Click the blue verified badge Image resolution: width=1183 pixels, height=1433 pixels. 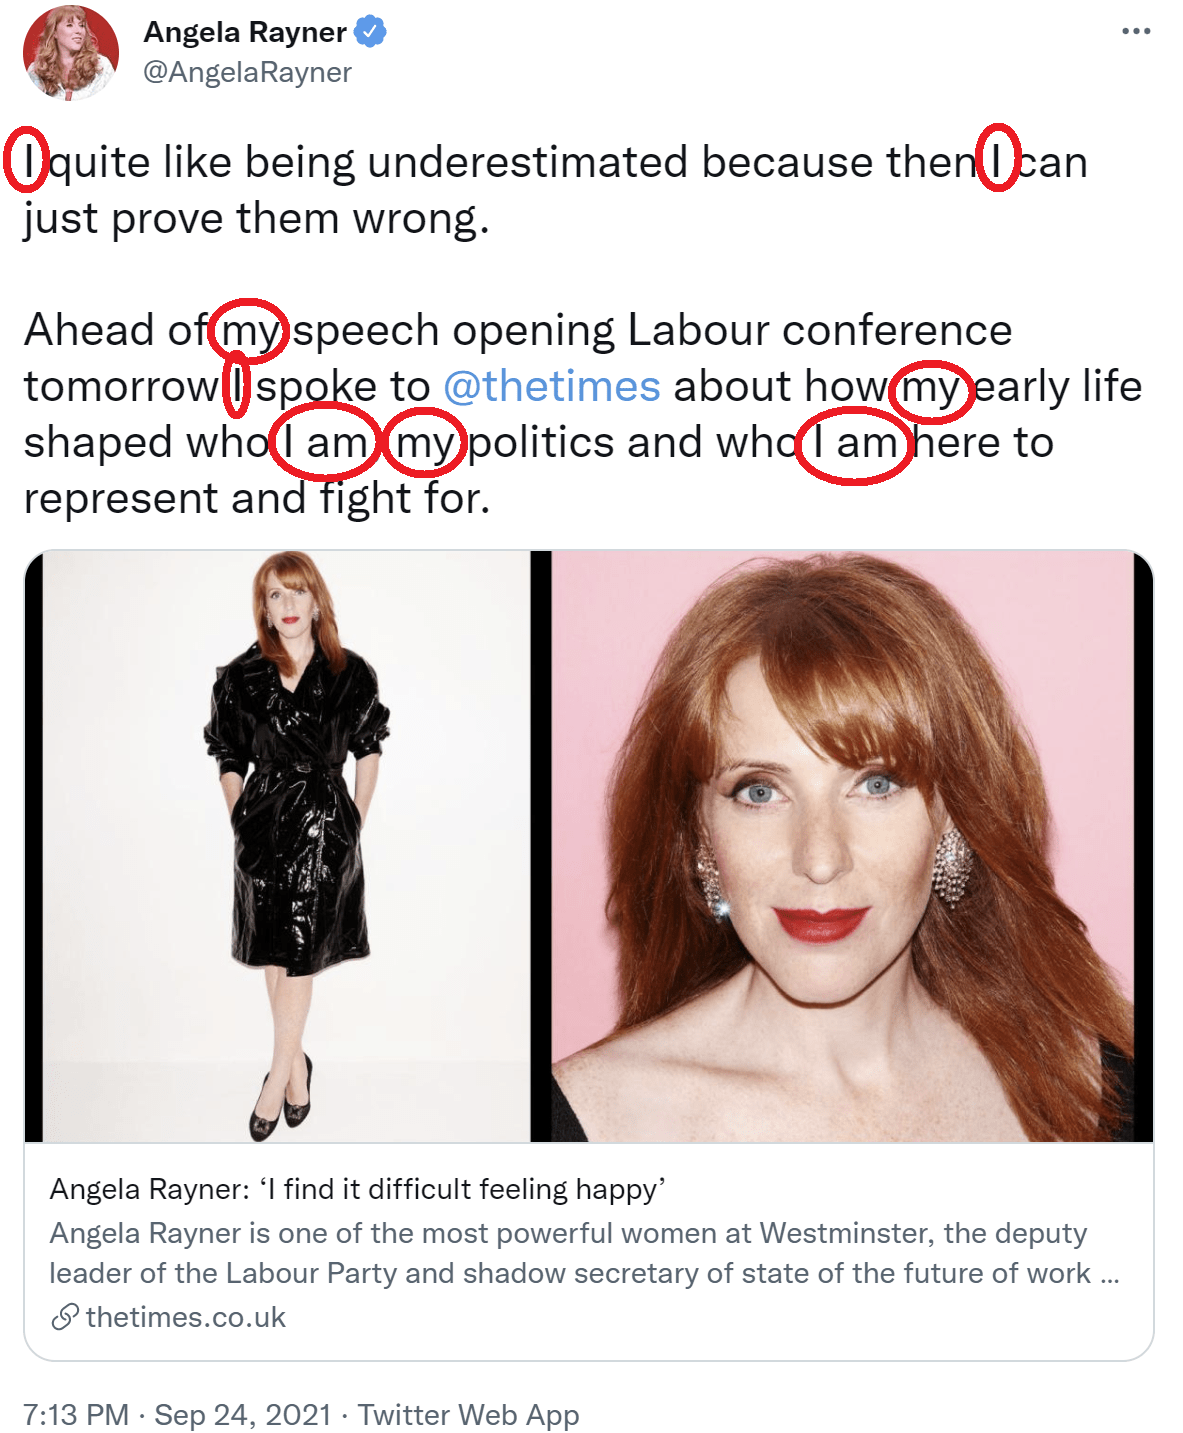tap(371, 32)
